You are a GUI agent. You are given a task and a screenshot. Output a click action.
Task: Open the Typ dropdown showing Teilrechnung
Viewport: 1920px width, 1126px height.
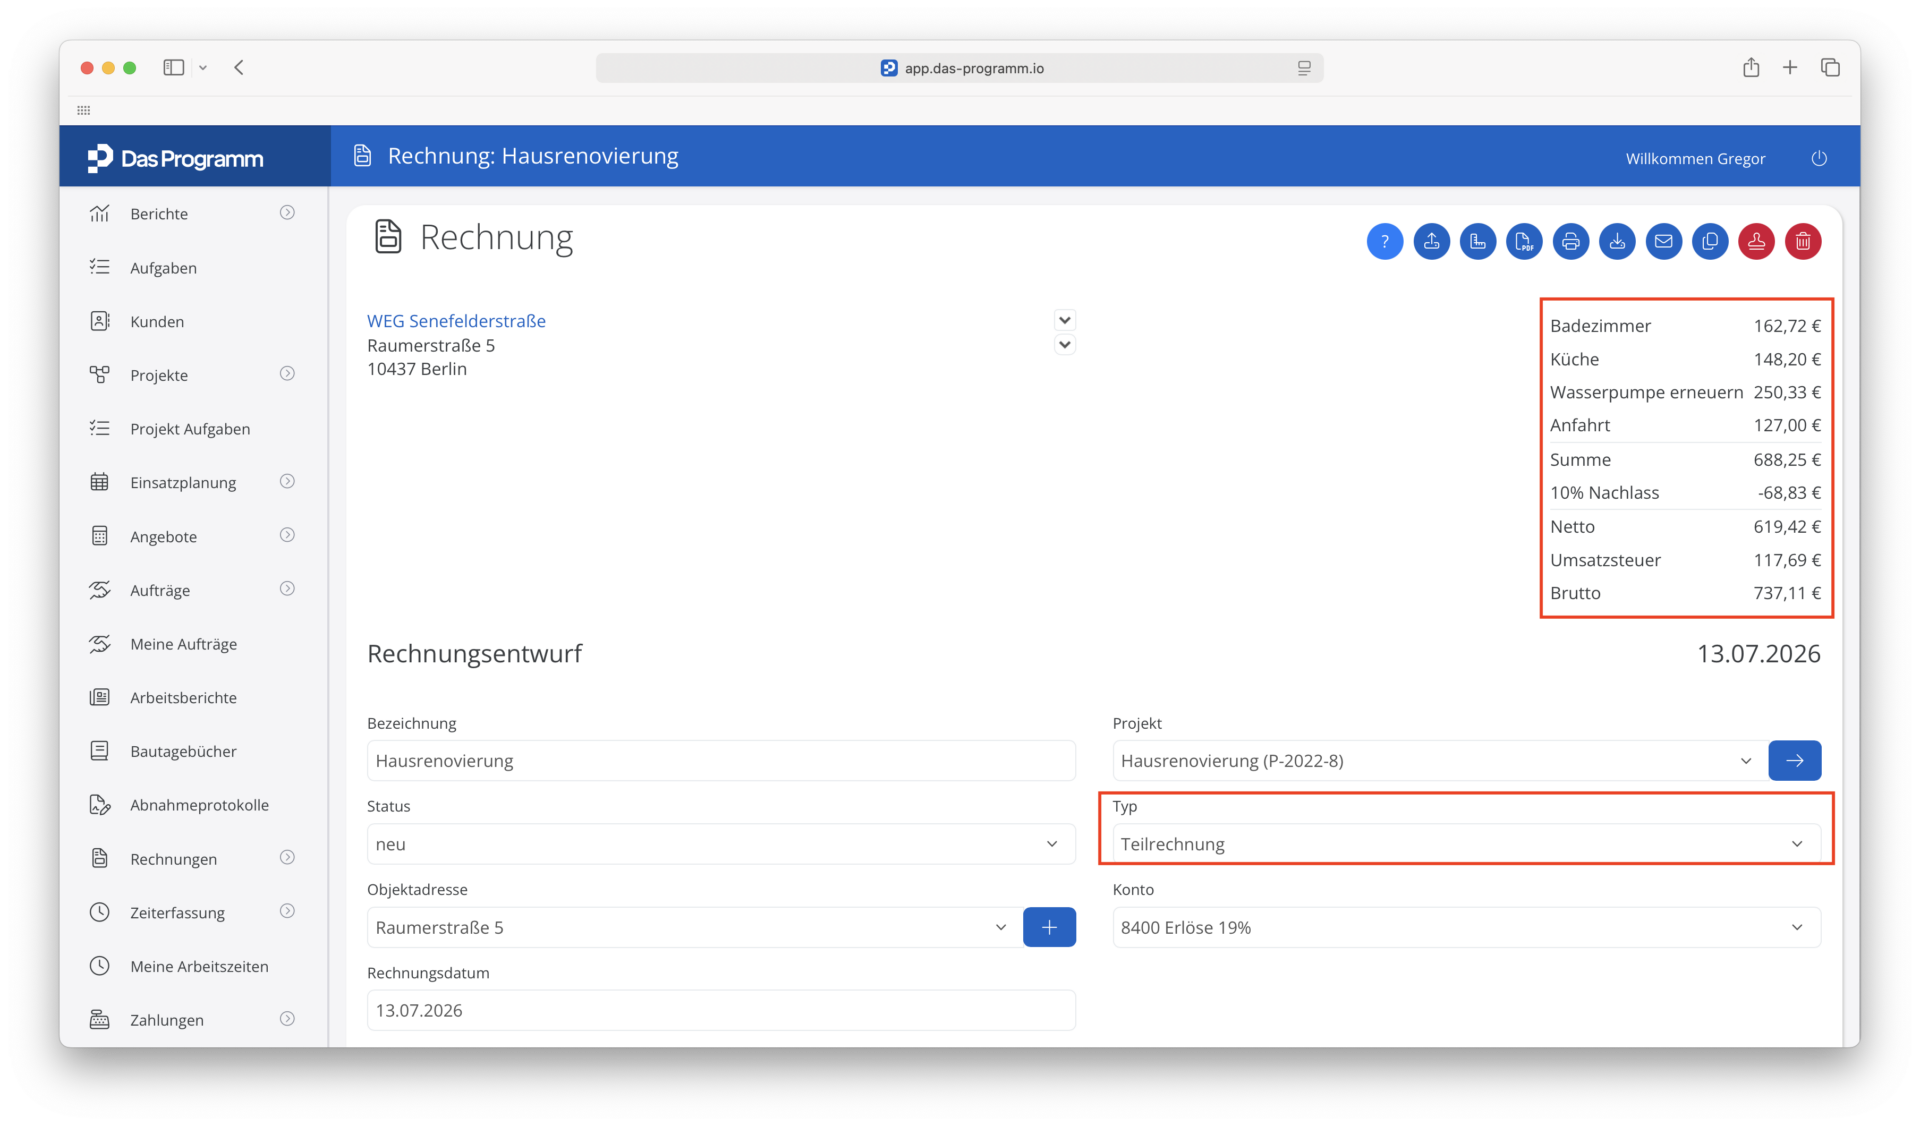[1466, 844]
